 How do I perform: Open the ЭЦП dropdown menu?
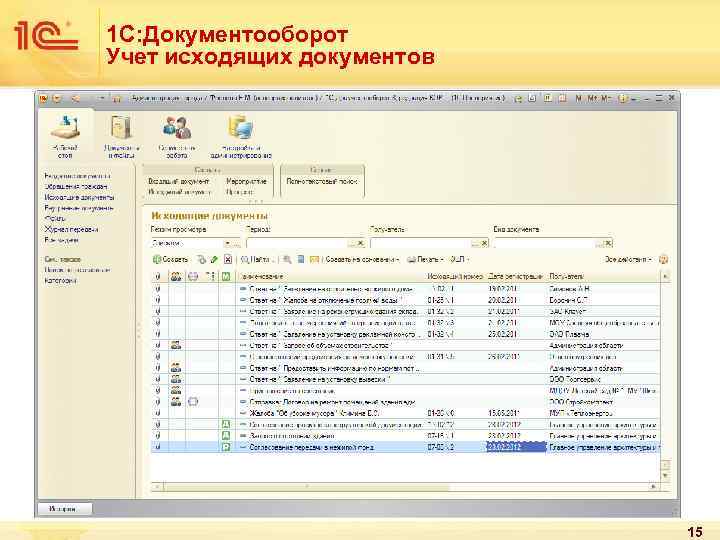pos(460,259)
